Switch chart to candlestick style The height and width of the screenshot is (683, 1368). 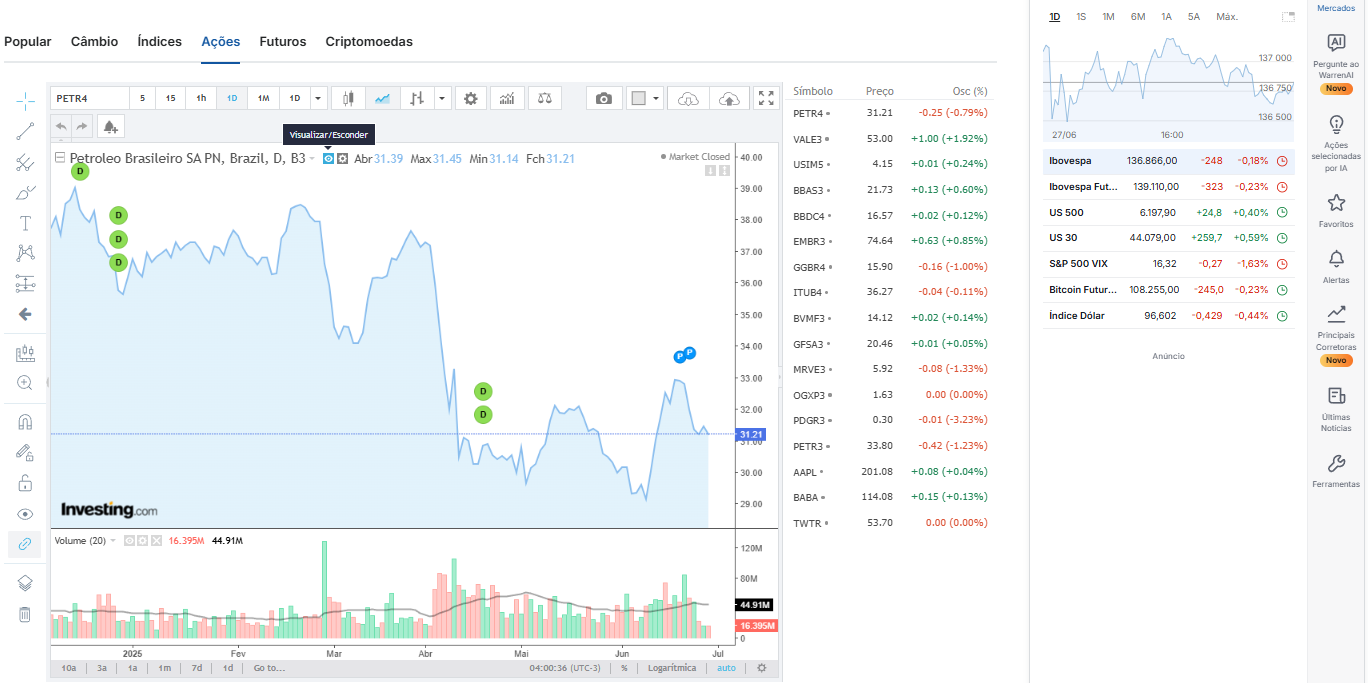(348, 98)
